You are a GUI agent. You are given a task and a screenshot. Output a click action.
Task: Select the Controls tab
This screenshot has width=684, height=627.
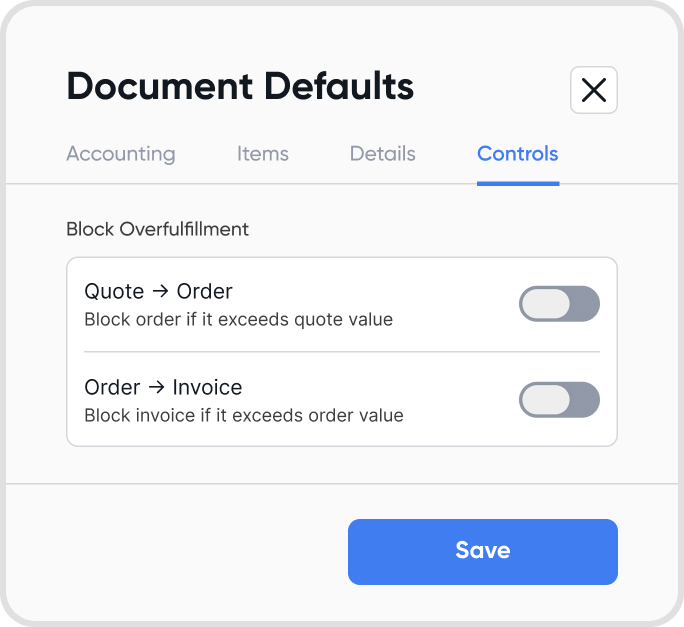(518, 154)
